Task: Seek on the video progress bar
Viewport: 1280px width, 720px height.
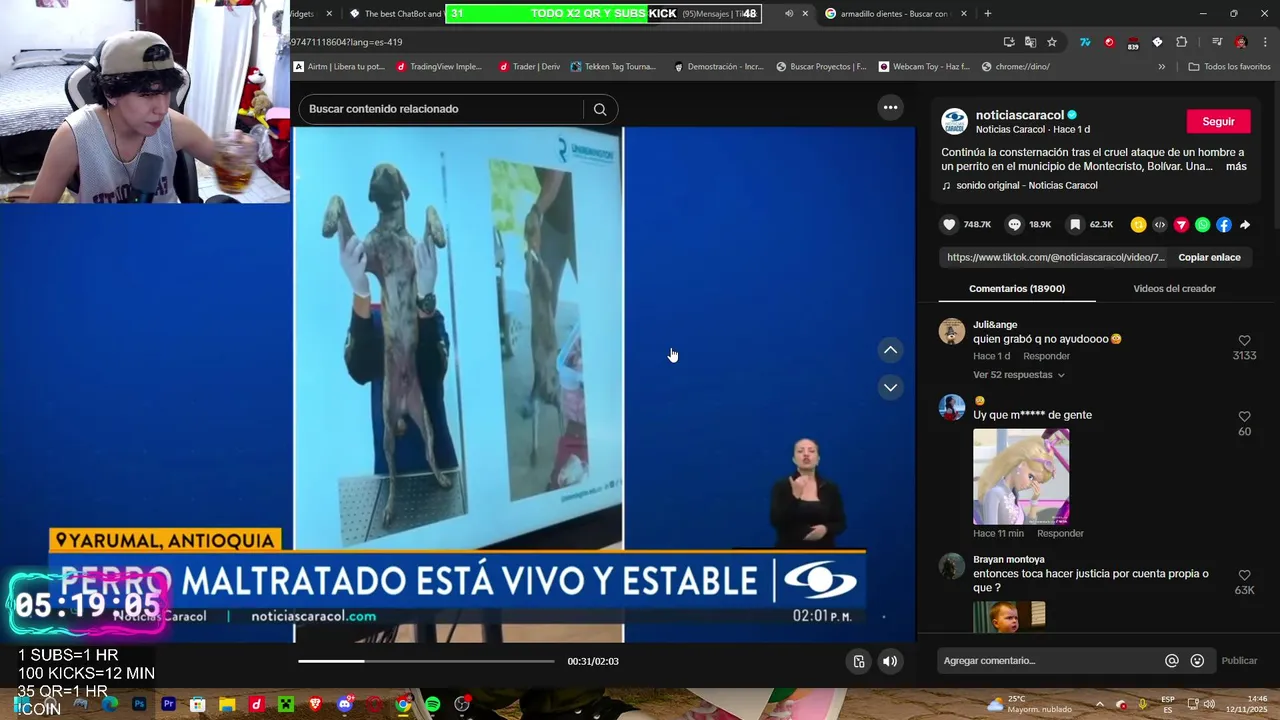Action: 426,661
